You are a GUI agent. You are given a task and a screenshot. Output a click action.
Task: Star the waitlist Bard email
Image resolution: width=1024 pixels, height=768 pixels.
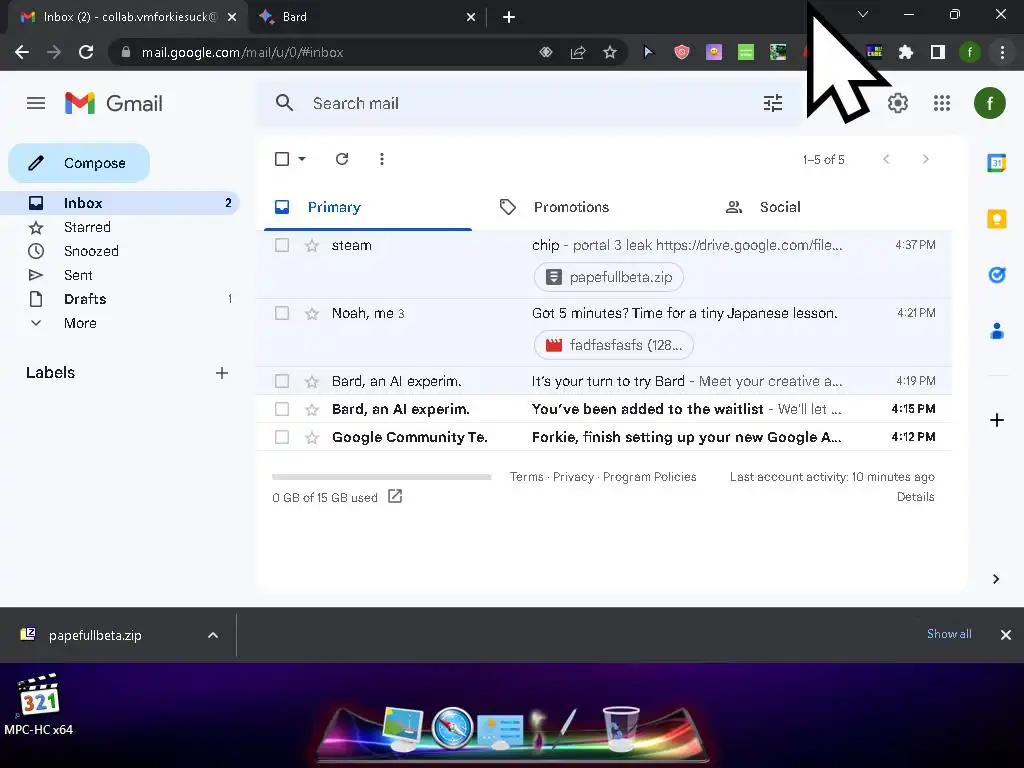(x=312, y=409)
